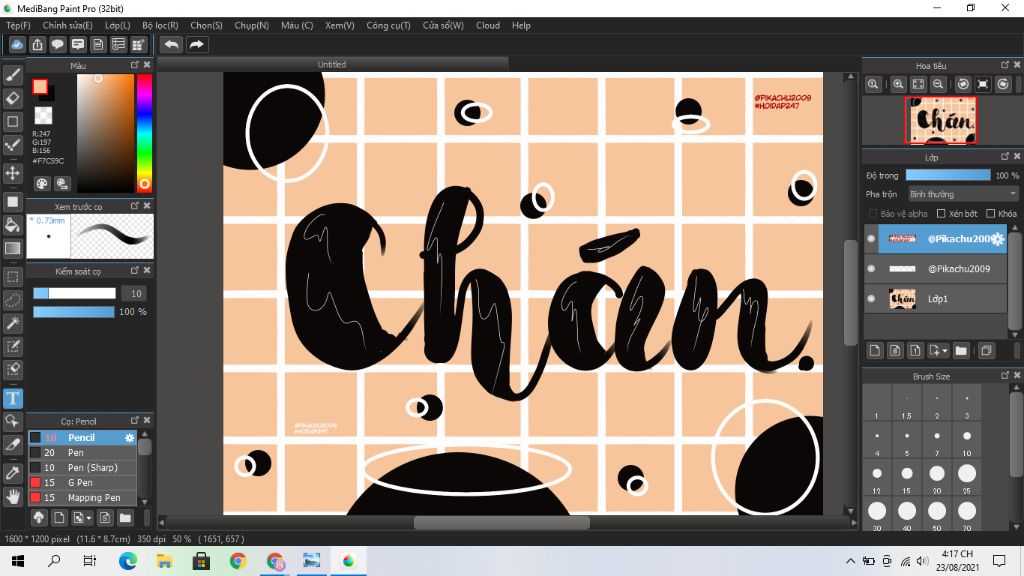Pop out the Brush Size panel

pyautogui.click(x=1005, y=376)
